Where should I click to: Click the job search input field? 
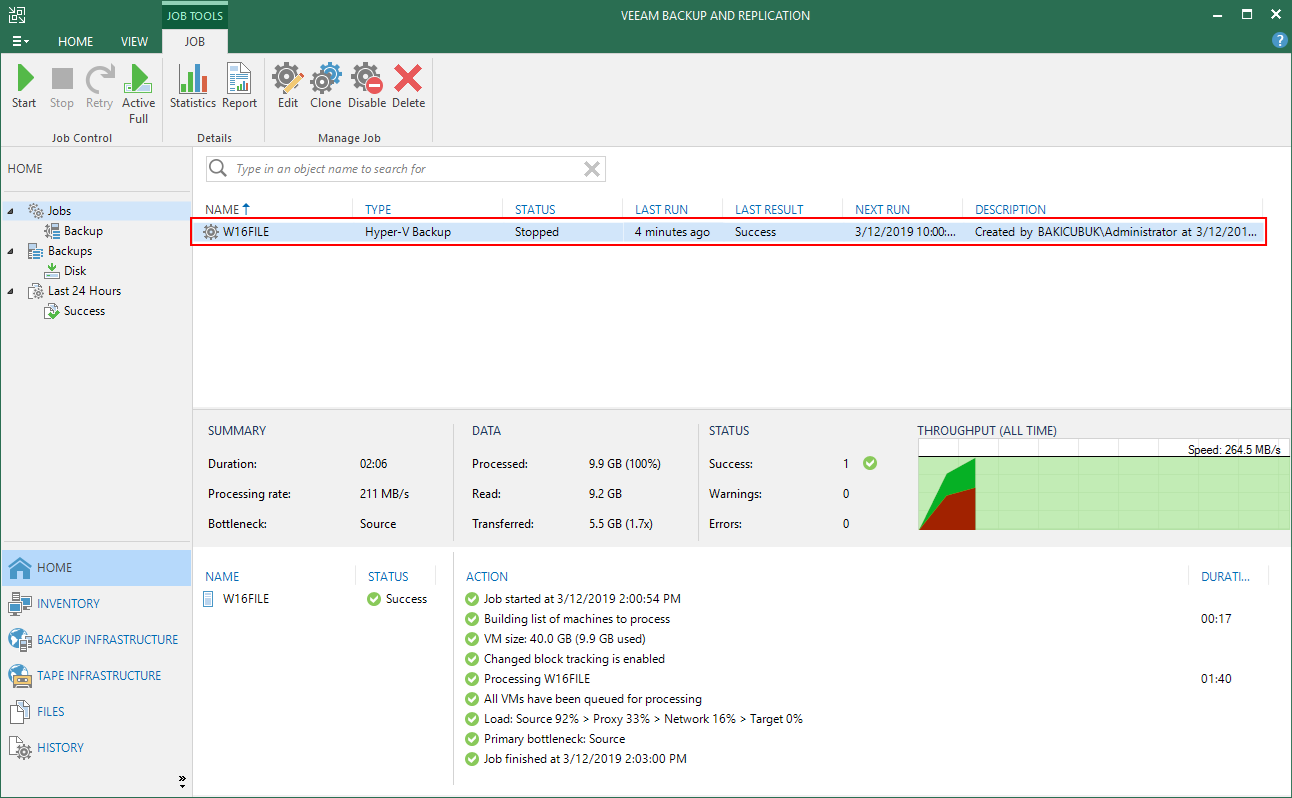(x=405, y=169)
